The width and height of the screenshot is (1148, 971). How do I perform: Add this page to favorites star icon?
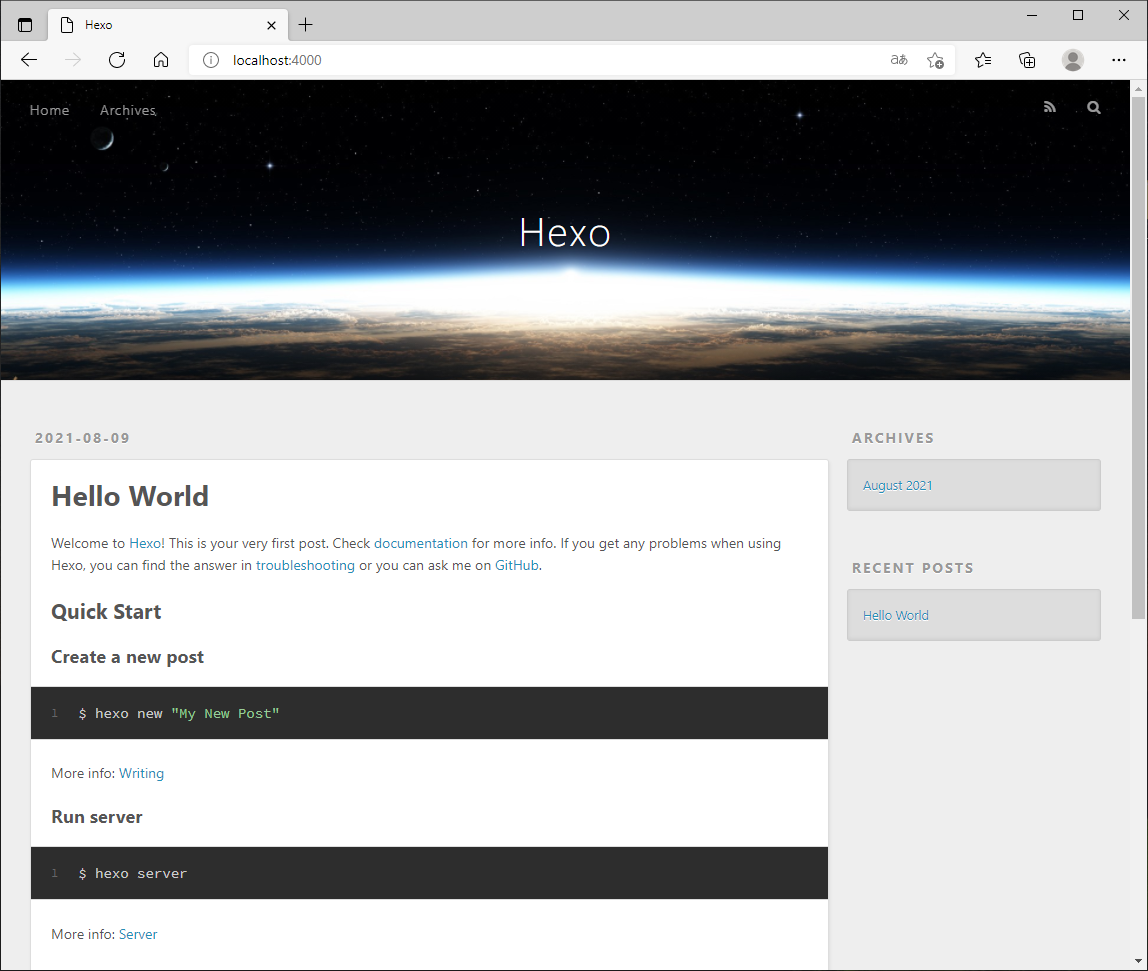(936, 60)
